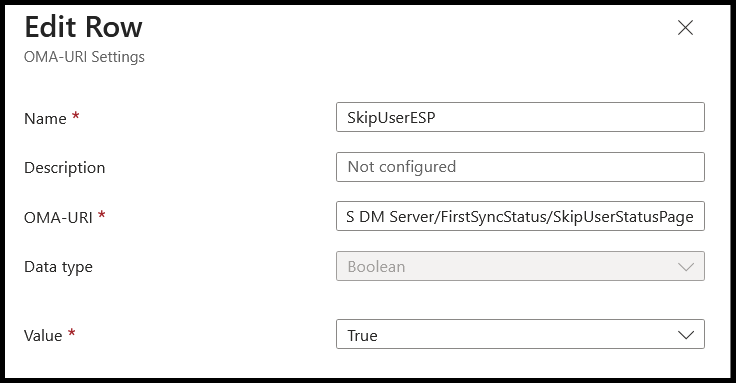Click the greyed-out Boolean data type box
Image resolution: width=736 pixels, height=383 pixels.
pos(520,266)
